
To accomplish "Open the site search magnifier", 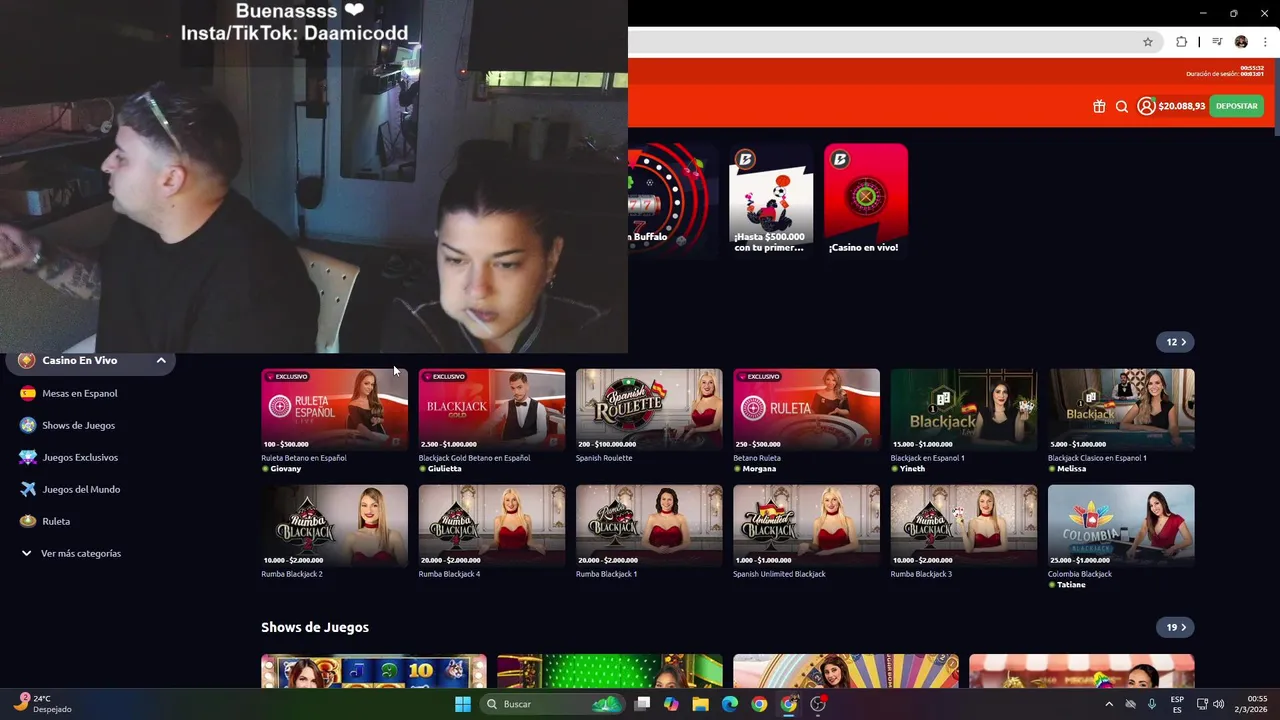I will coord(1122,106).
